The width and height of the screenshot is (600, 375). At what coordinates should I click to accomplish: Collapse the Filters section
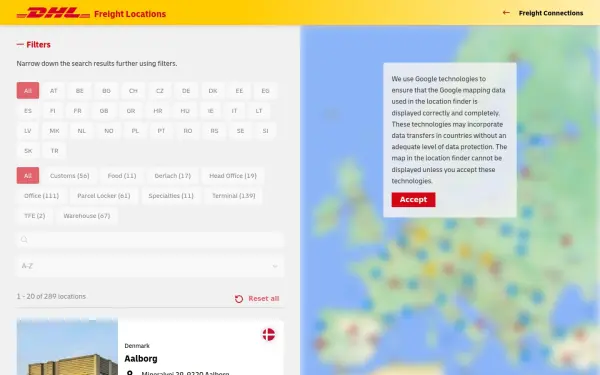click(x=33, y=45)
